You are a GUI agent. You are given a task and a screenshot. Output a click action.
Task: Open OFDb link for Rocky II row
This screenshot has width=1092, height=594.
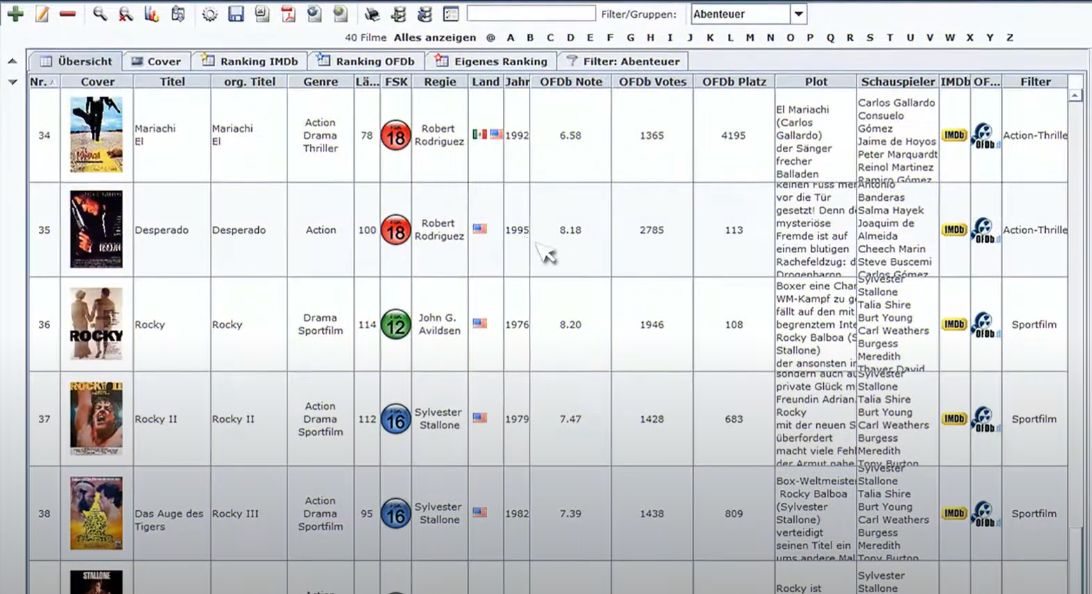[985, 420]
